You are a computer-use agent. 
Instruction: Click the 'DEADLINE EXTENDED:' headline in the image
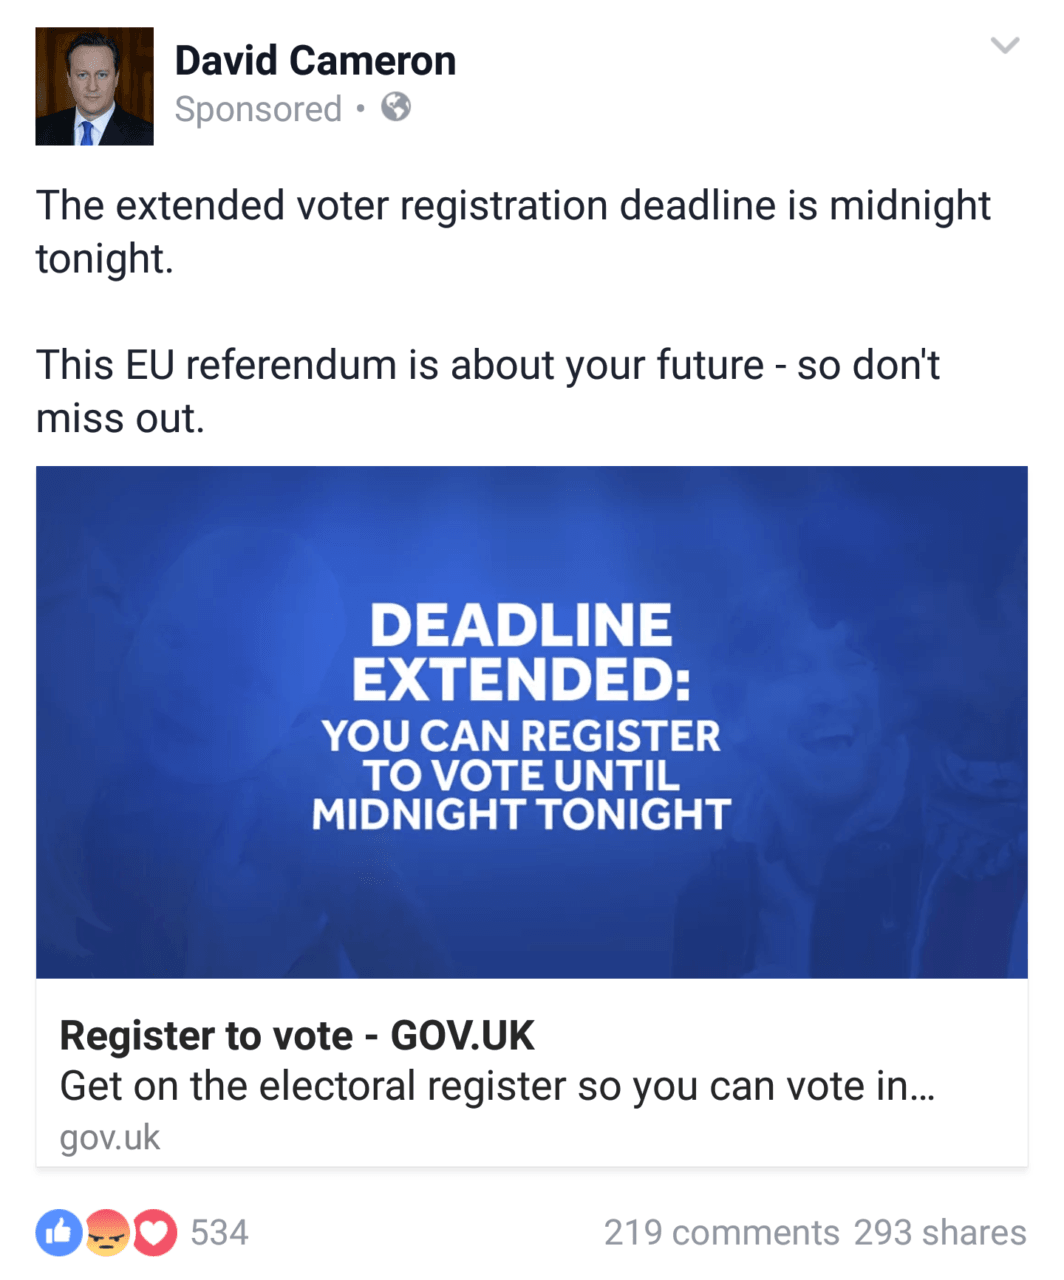(x=521, y=652)
